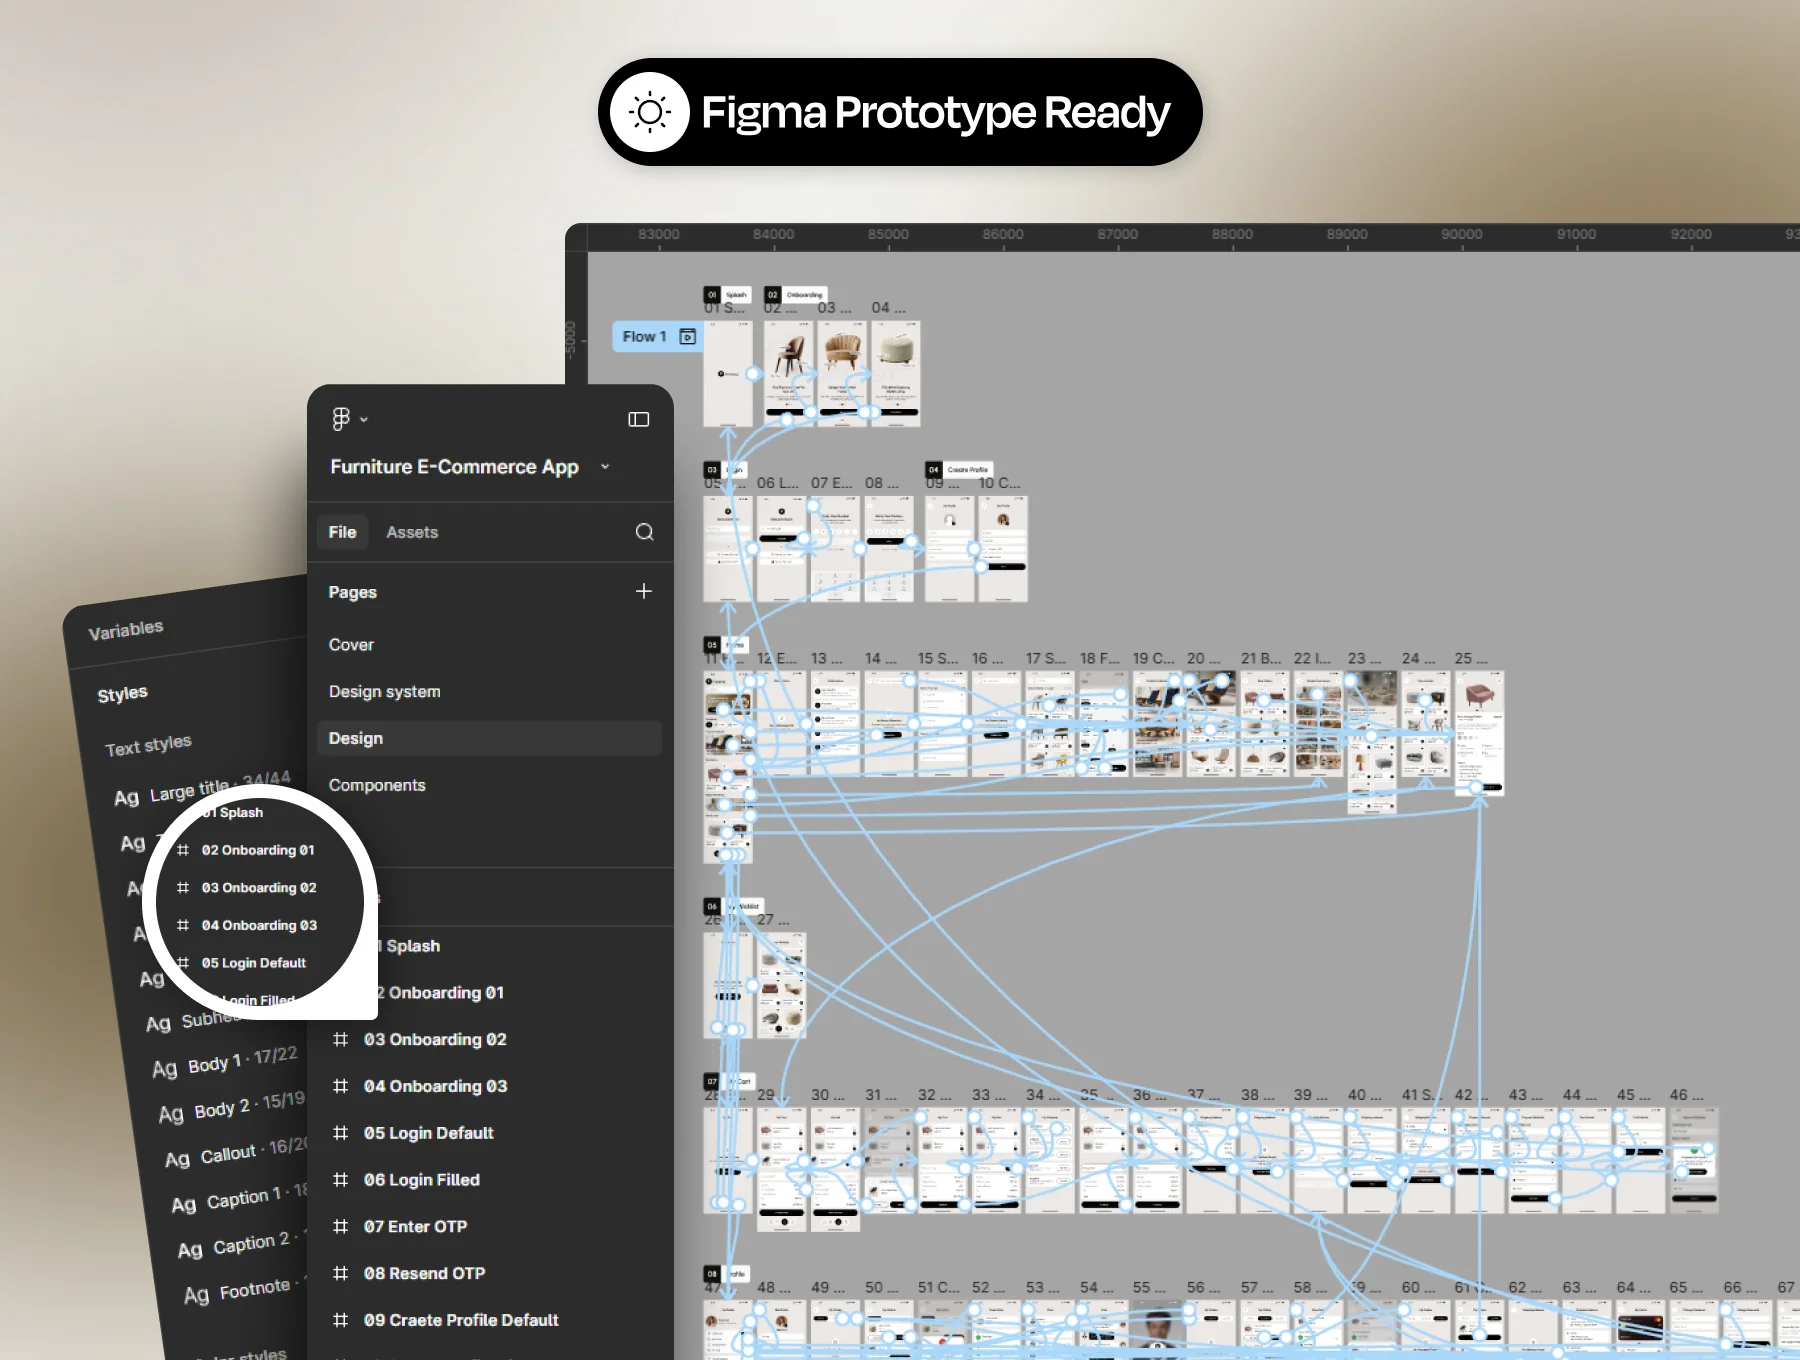Click frame icon beside 08 Resend OTP

tap(340, 1273)
